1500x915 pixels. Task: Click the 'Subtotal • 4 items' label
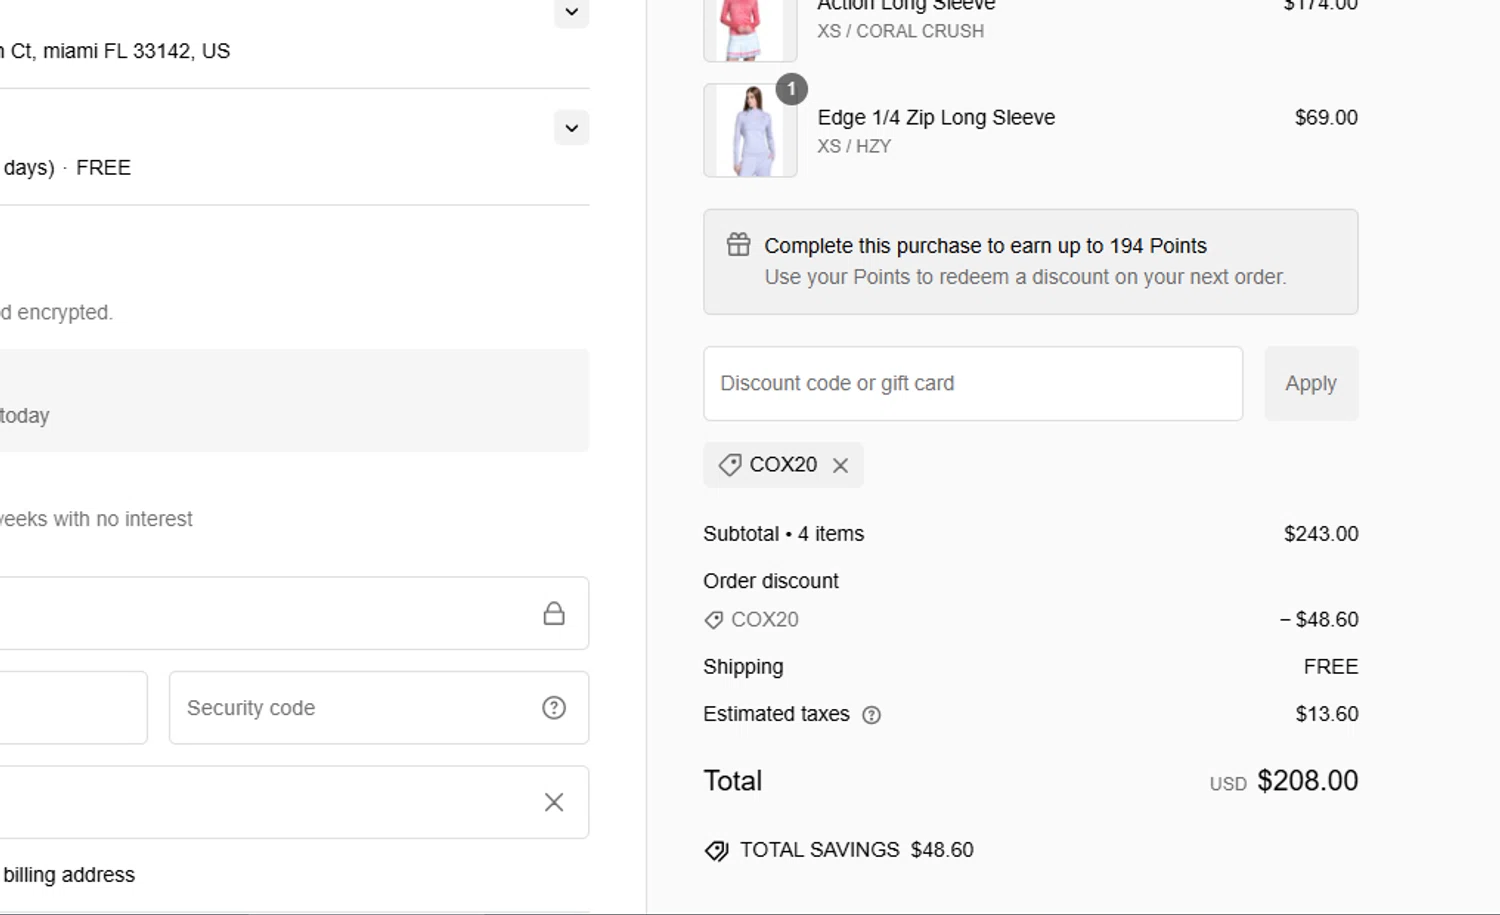[783, 534]
